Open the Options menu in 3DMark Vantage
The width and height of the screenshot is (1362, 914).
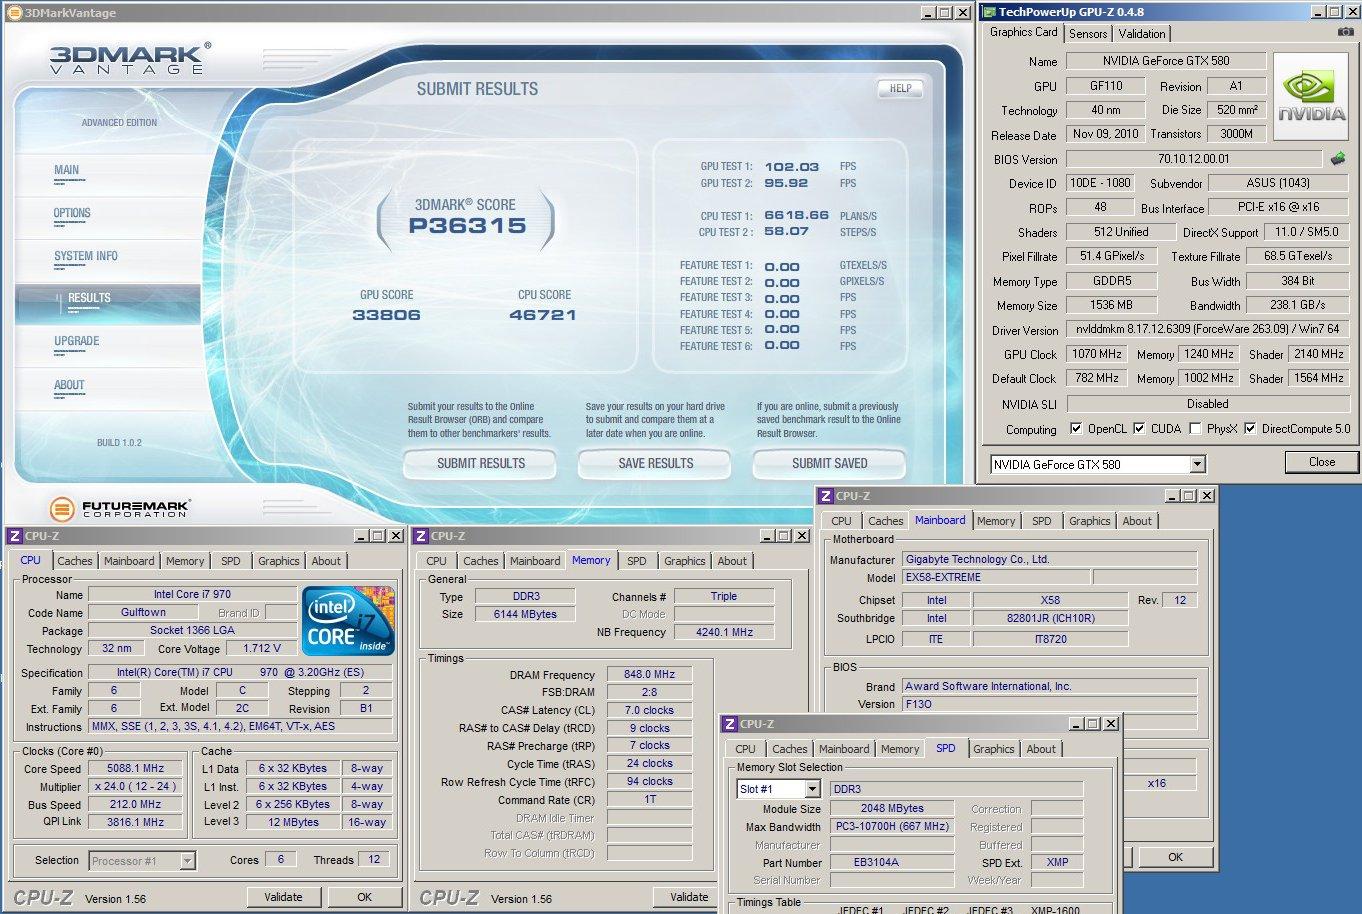point(72,213)
